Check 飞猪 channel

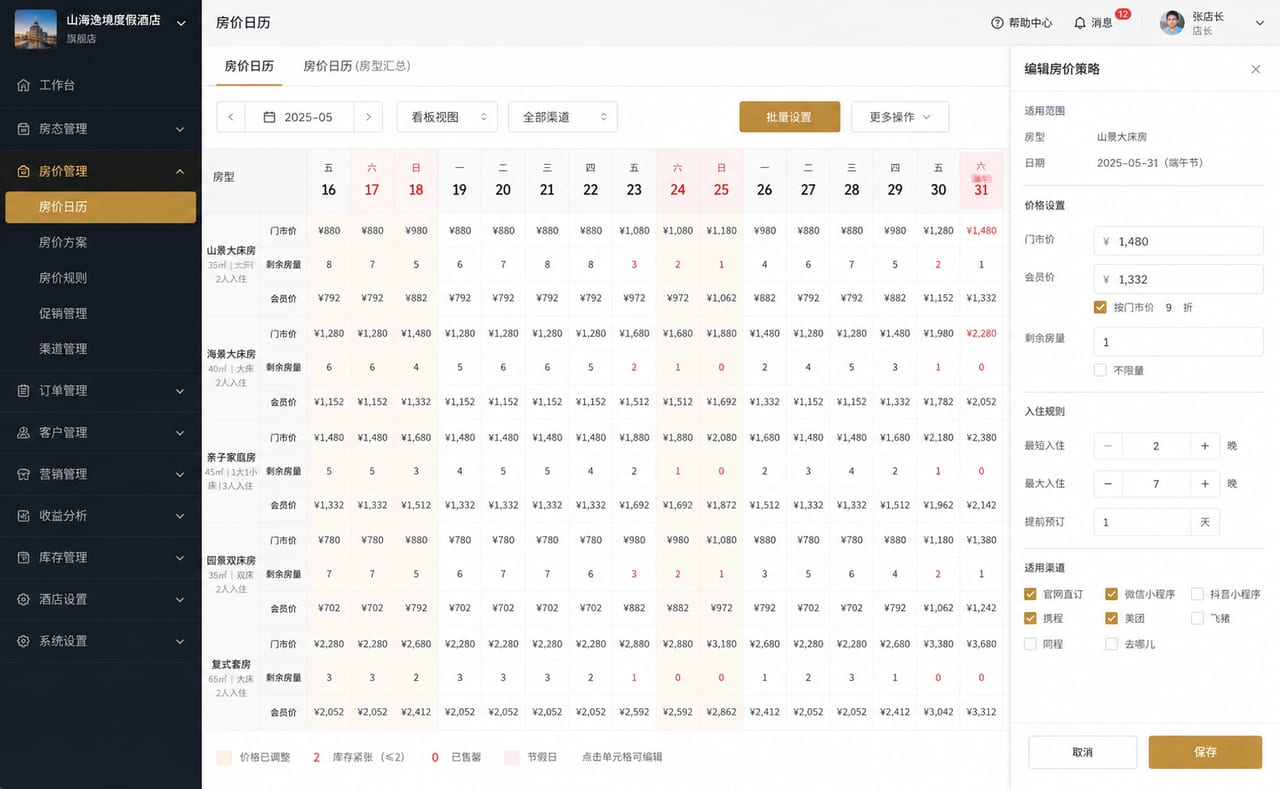click(x=1197, y=619)
